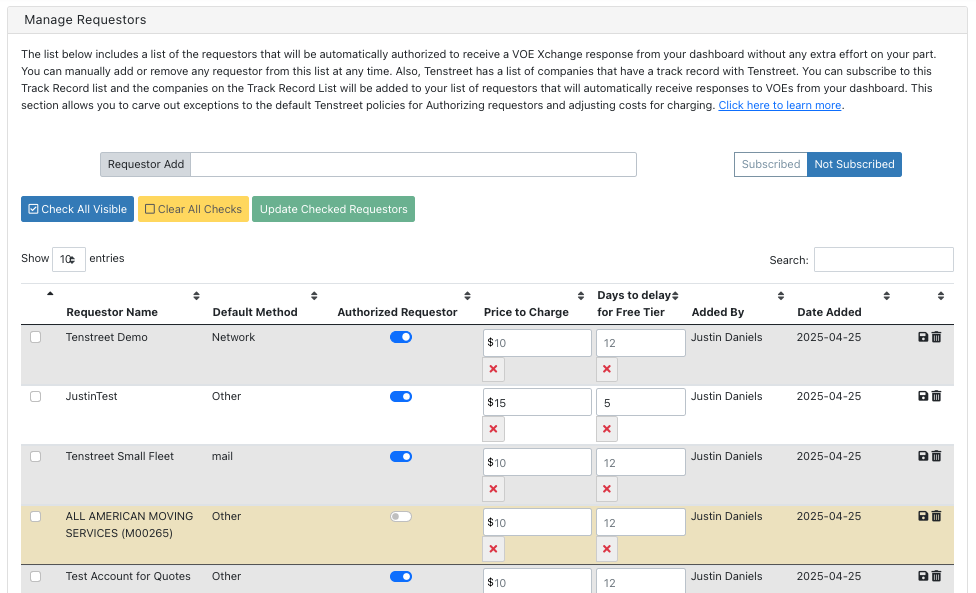The width and height of the screenshot is (976, 593).
Task: Sort table by Date Added column
Action: coord(886,296)
